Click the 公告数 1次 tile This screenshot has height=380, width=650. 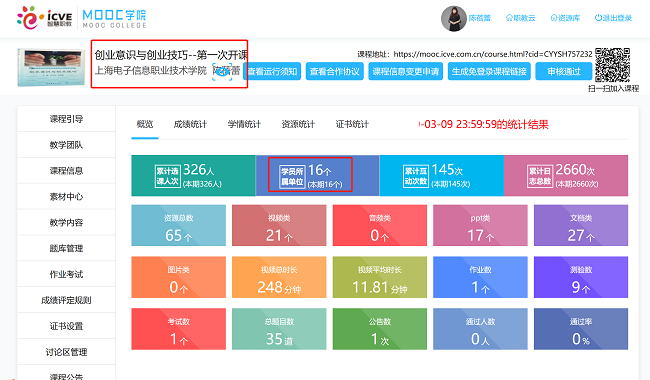tap(380, 329)
